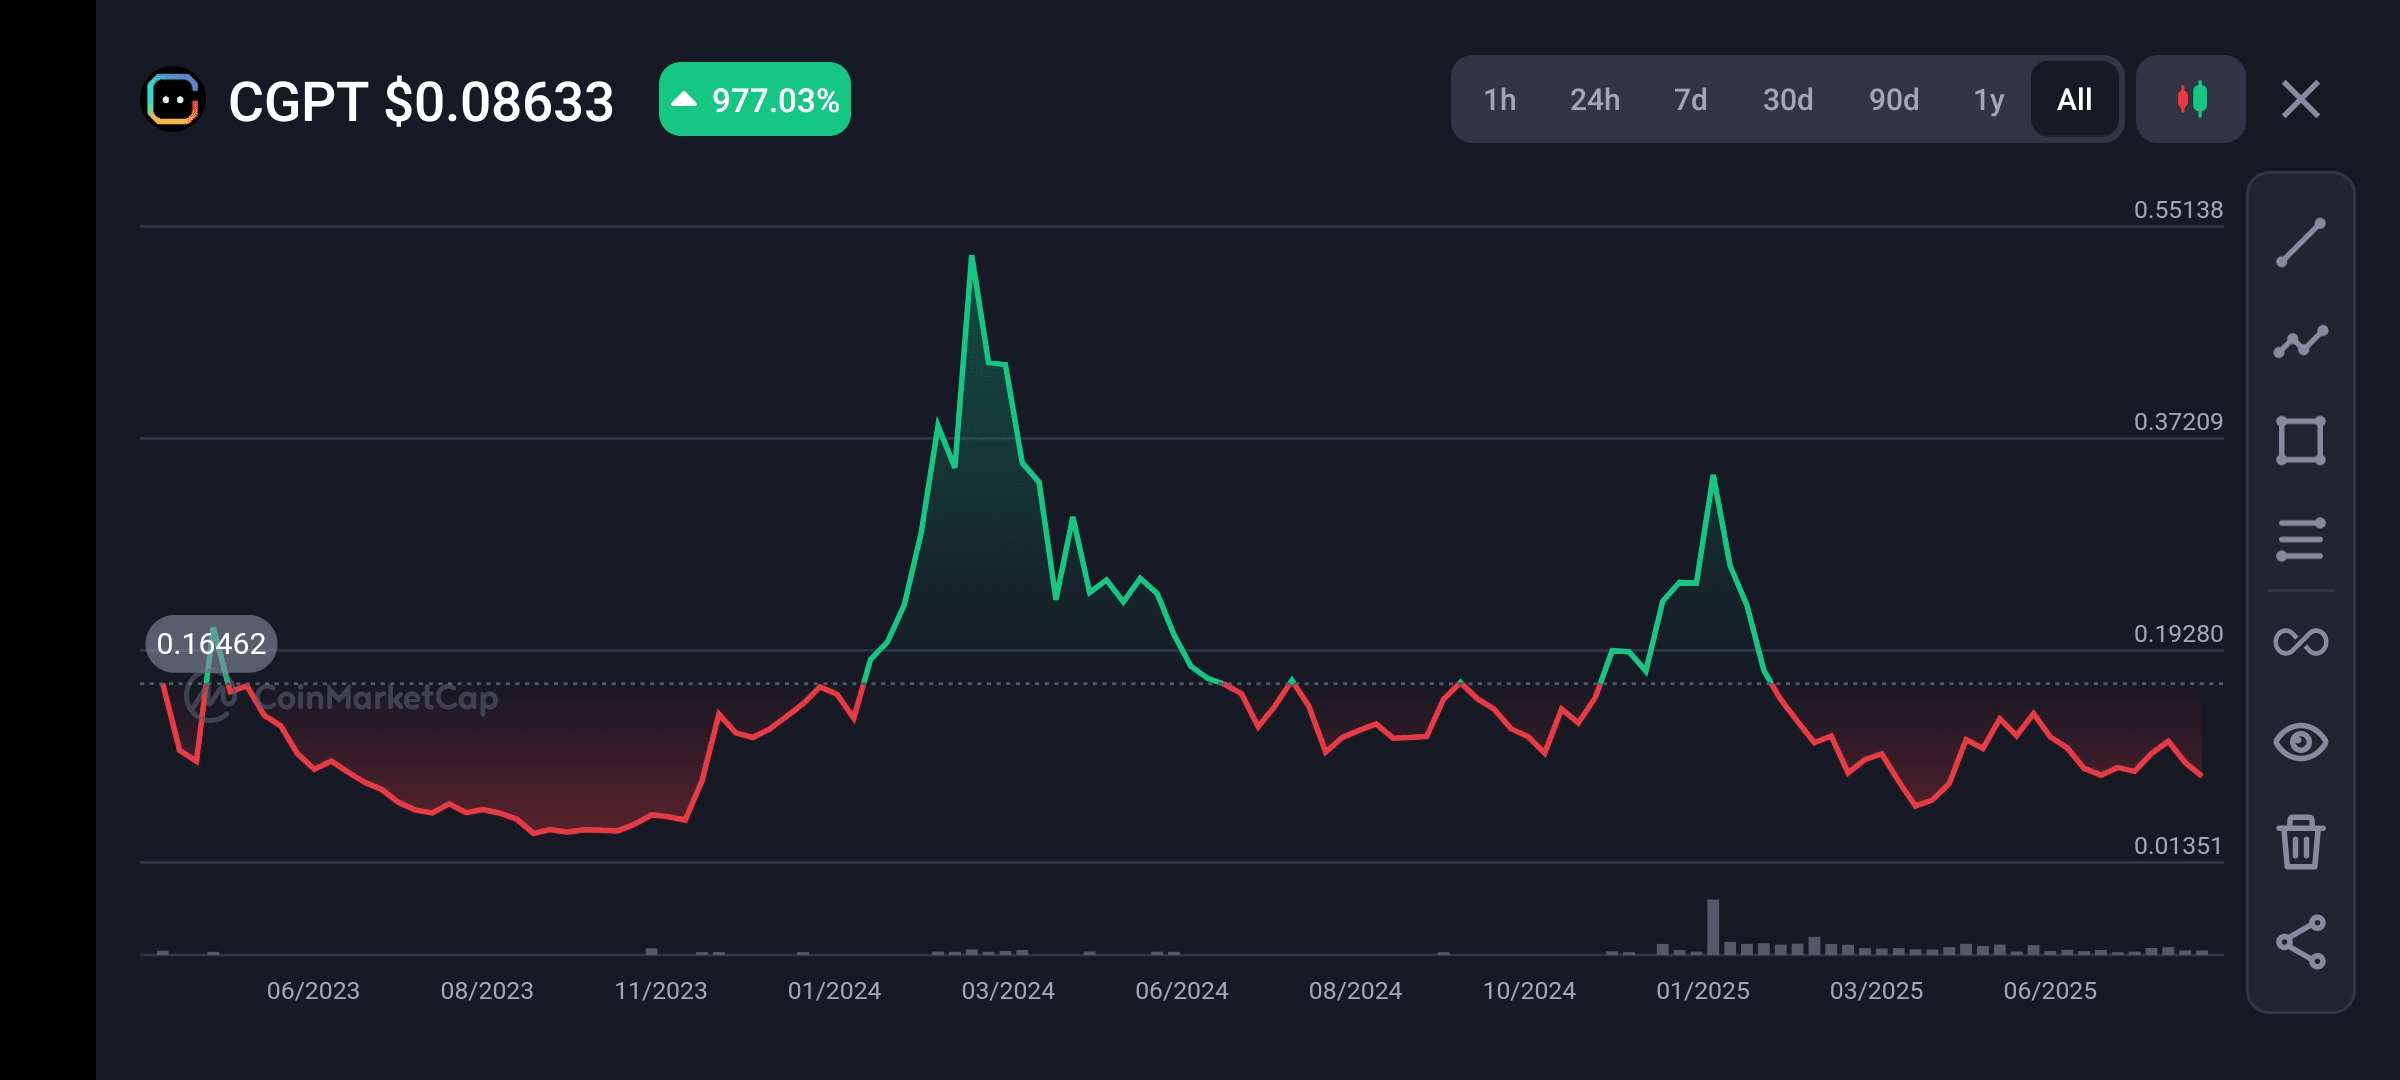Show the 90d price history
This screenshot has width=2400, height=1080.
(x=1893, y=99)
